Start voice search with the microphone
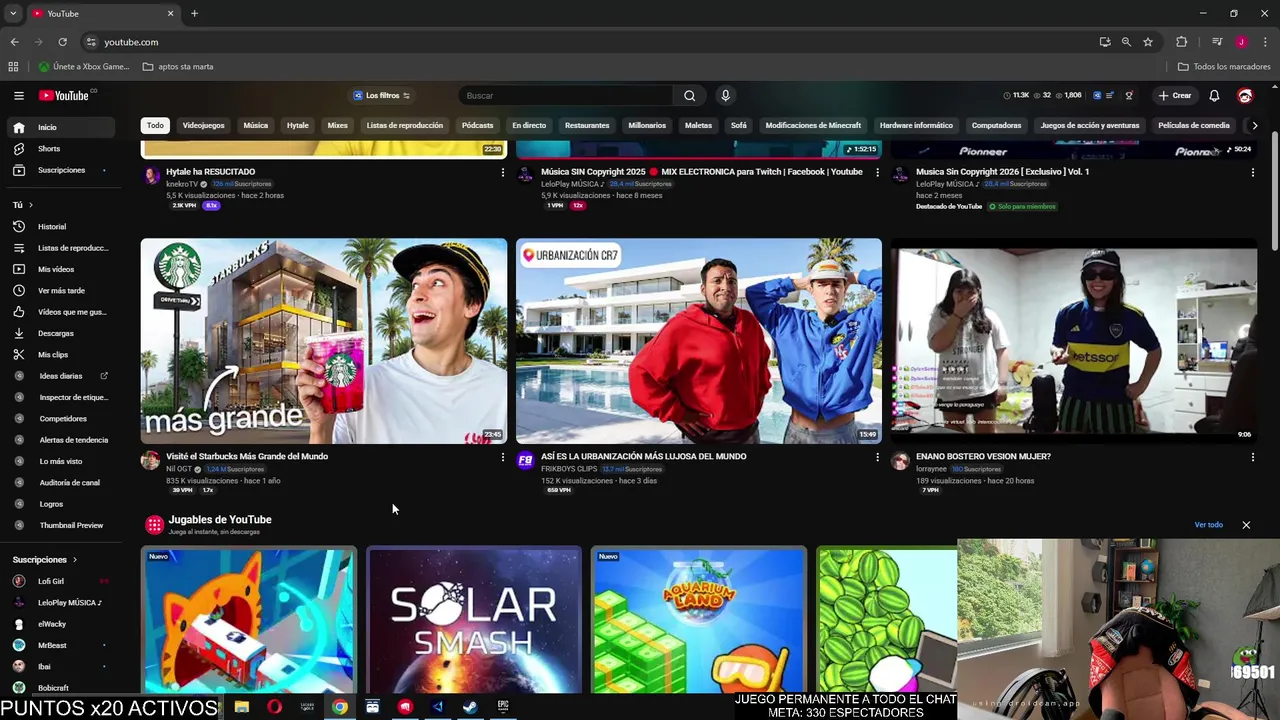The image size is (1280, 720). pos(726,96)
